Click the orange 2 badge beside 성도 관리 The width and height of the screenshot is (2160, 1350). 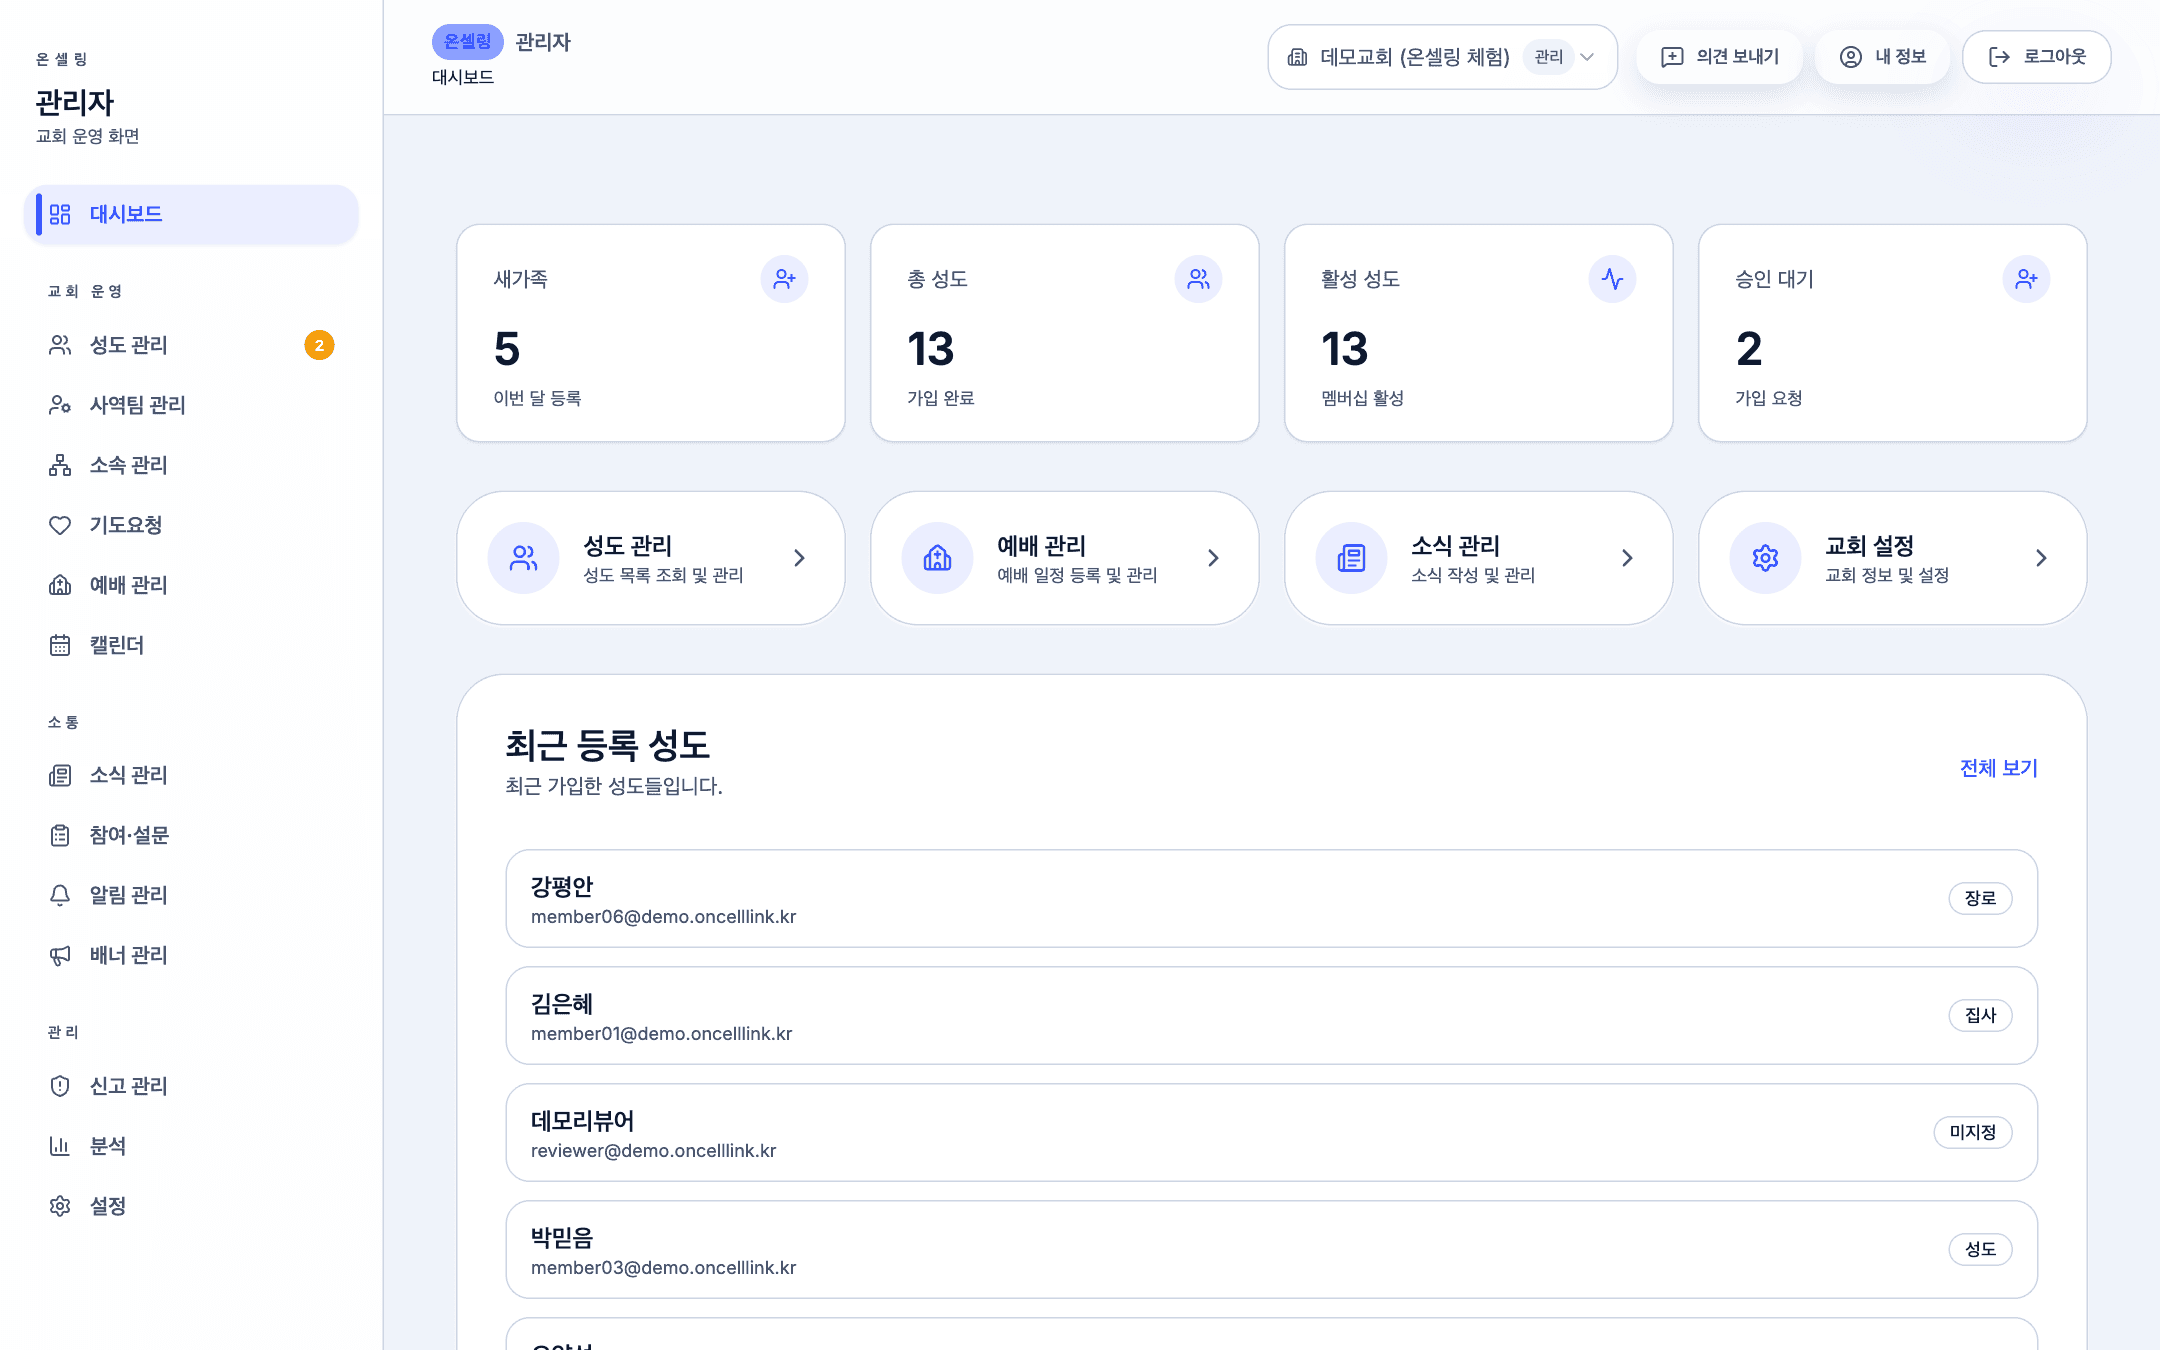[319, 345]
